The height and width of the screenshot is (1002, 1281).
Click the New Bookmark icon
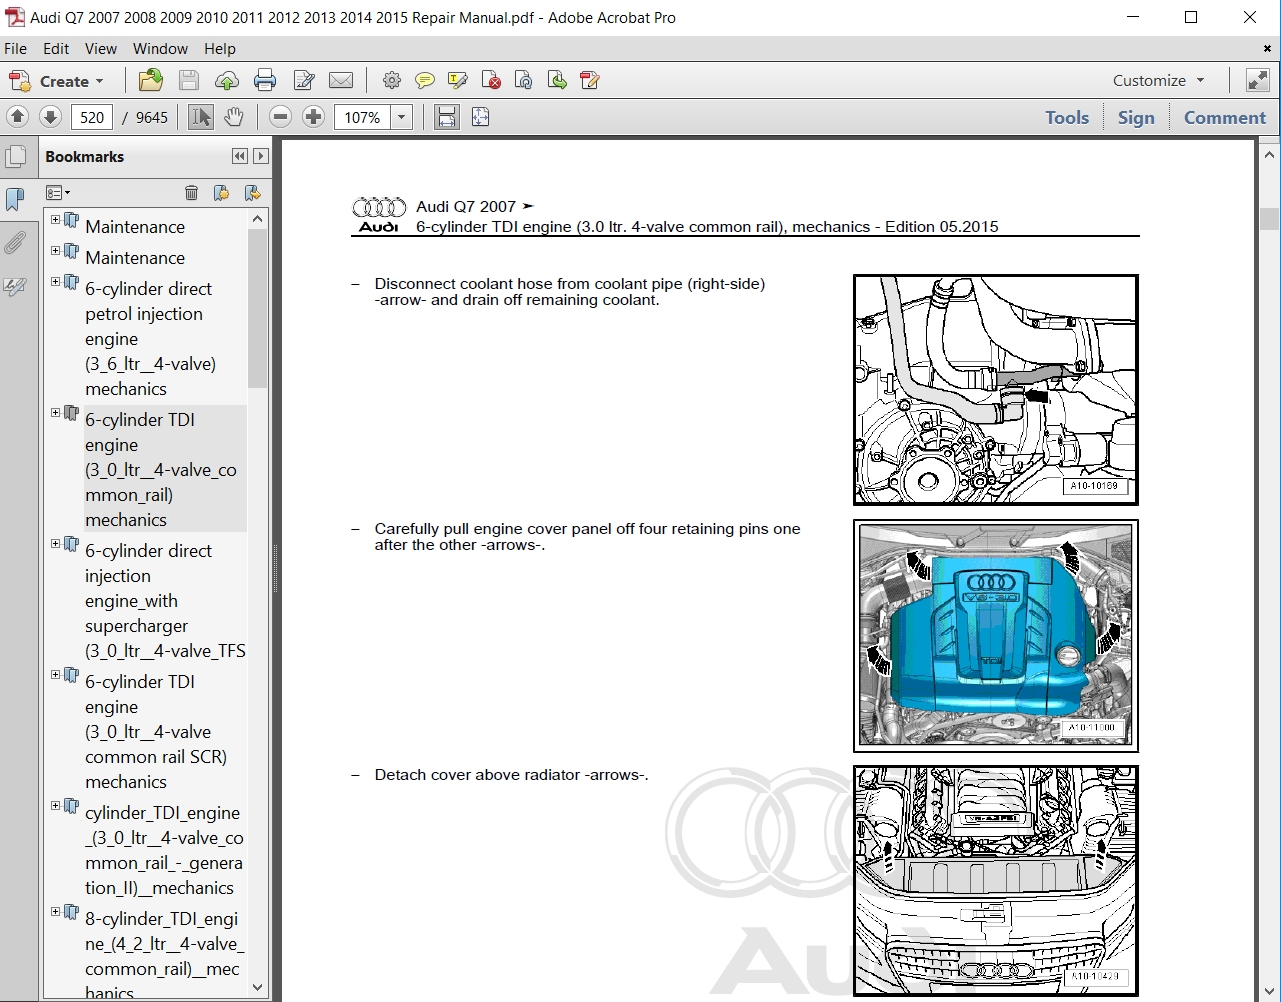221,193
